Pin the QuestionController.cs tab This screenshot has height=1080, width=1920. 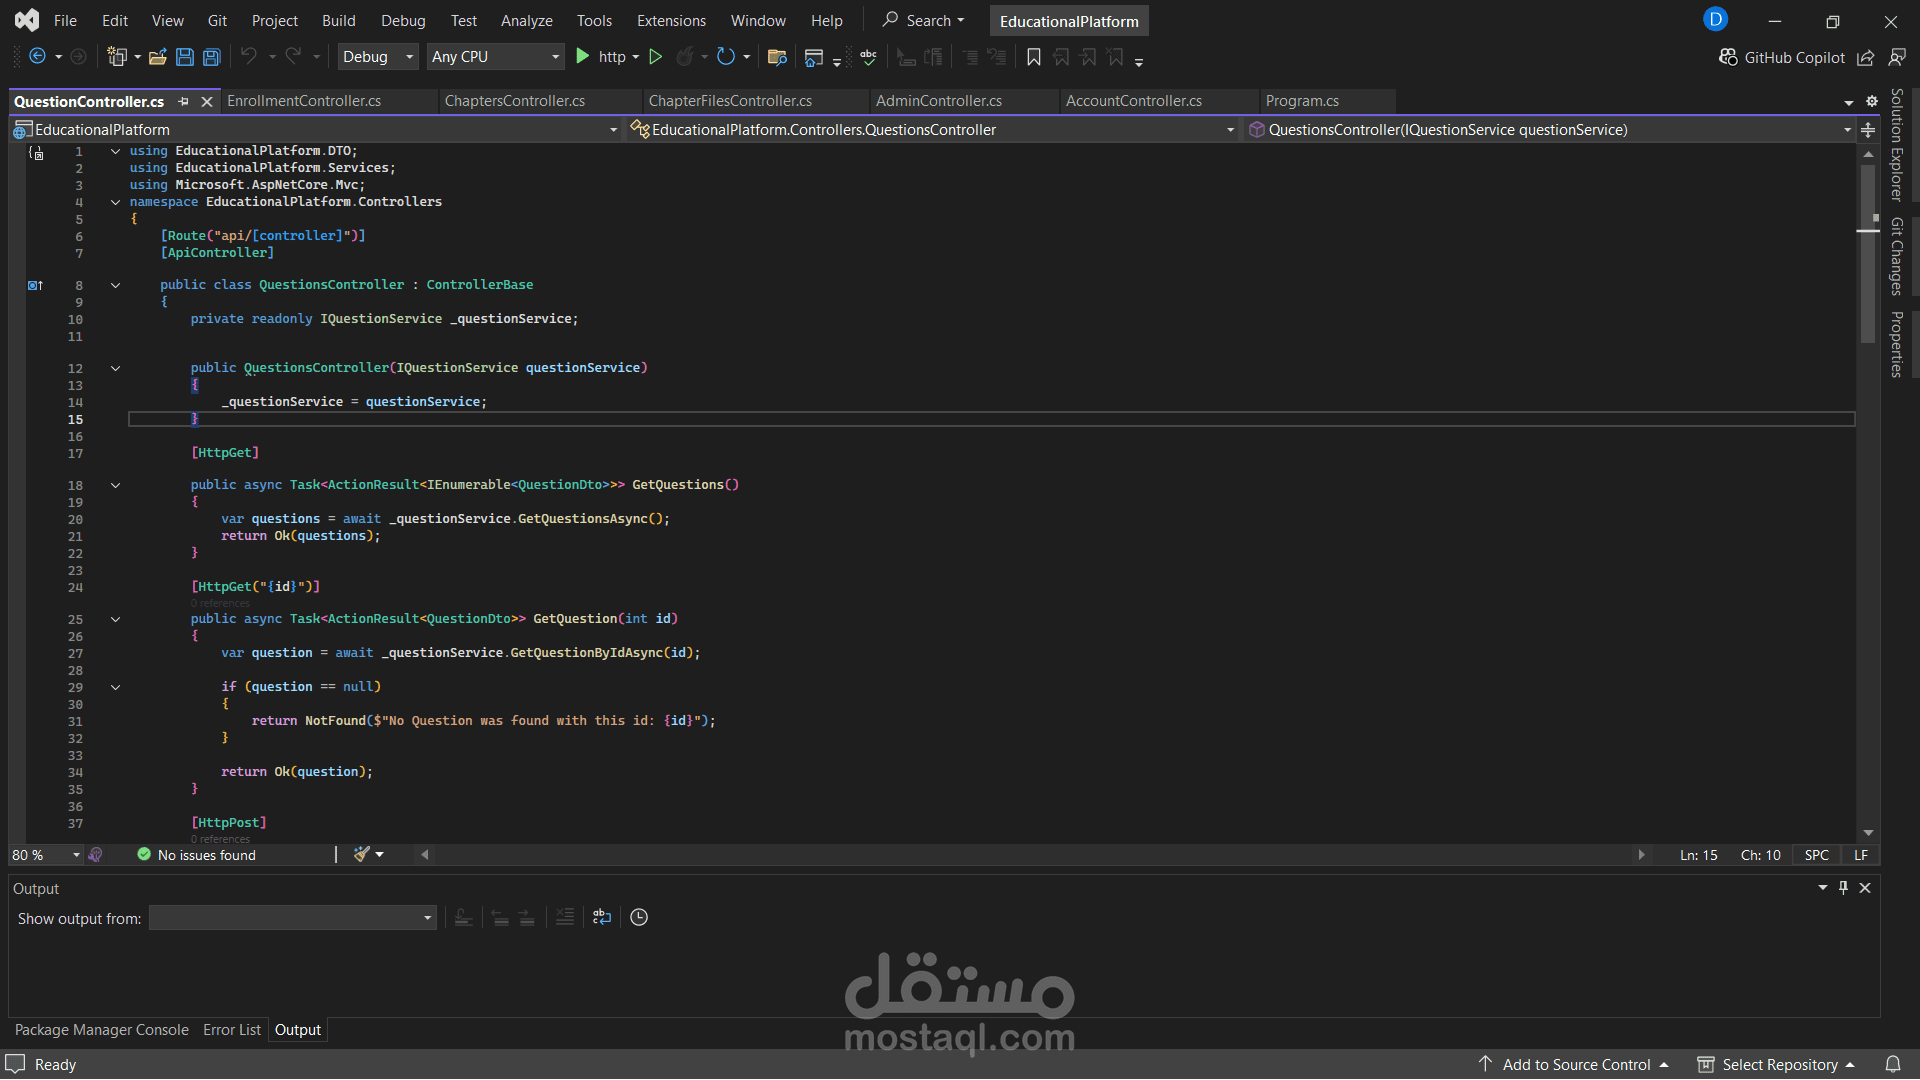183,101
